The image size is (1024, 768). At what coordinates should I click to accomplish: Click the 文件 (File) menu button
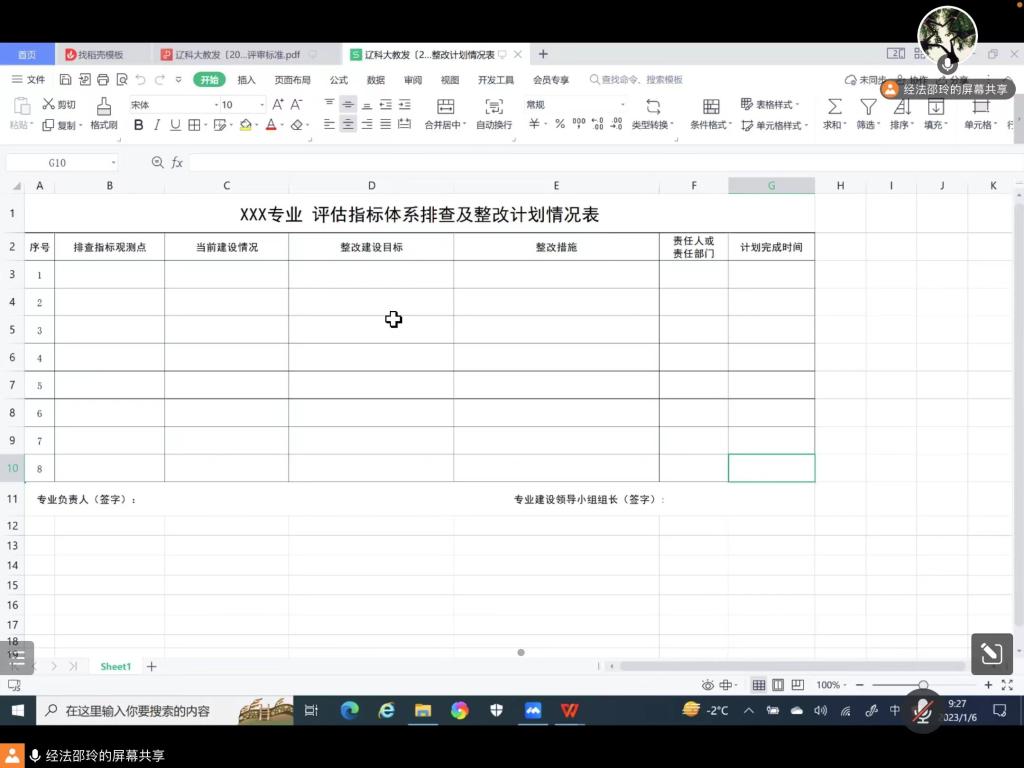point(28,80)
